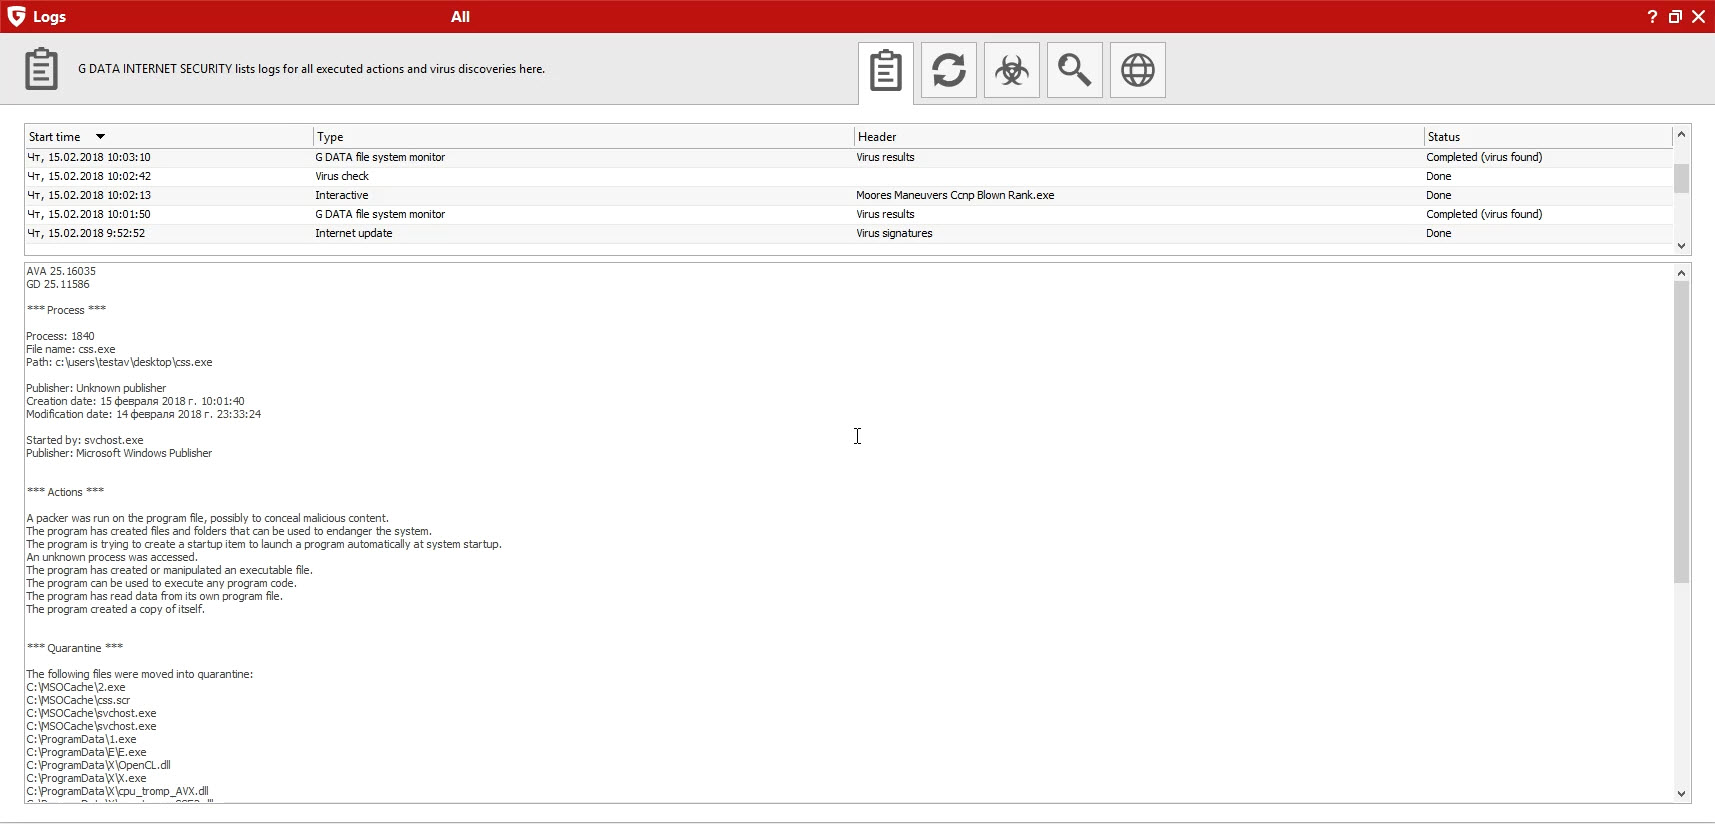1715x824 pixels.
Task: Click the 15.02.2018 9:52:52 timestamp cell
Action: tap(86, 233)
